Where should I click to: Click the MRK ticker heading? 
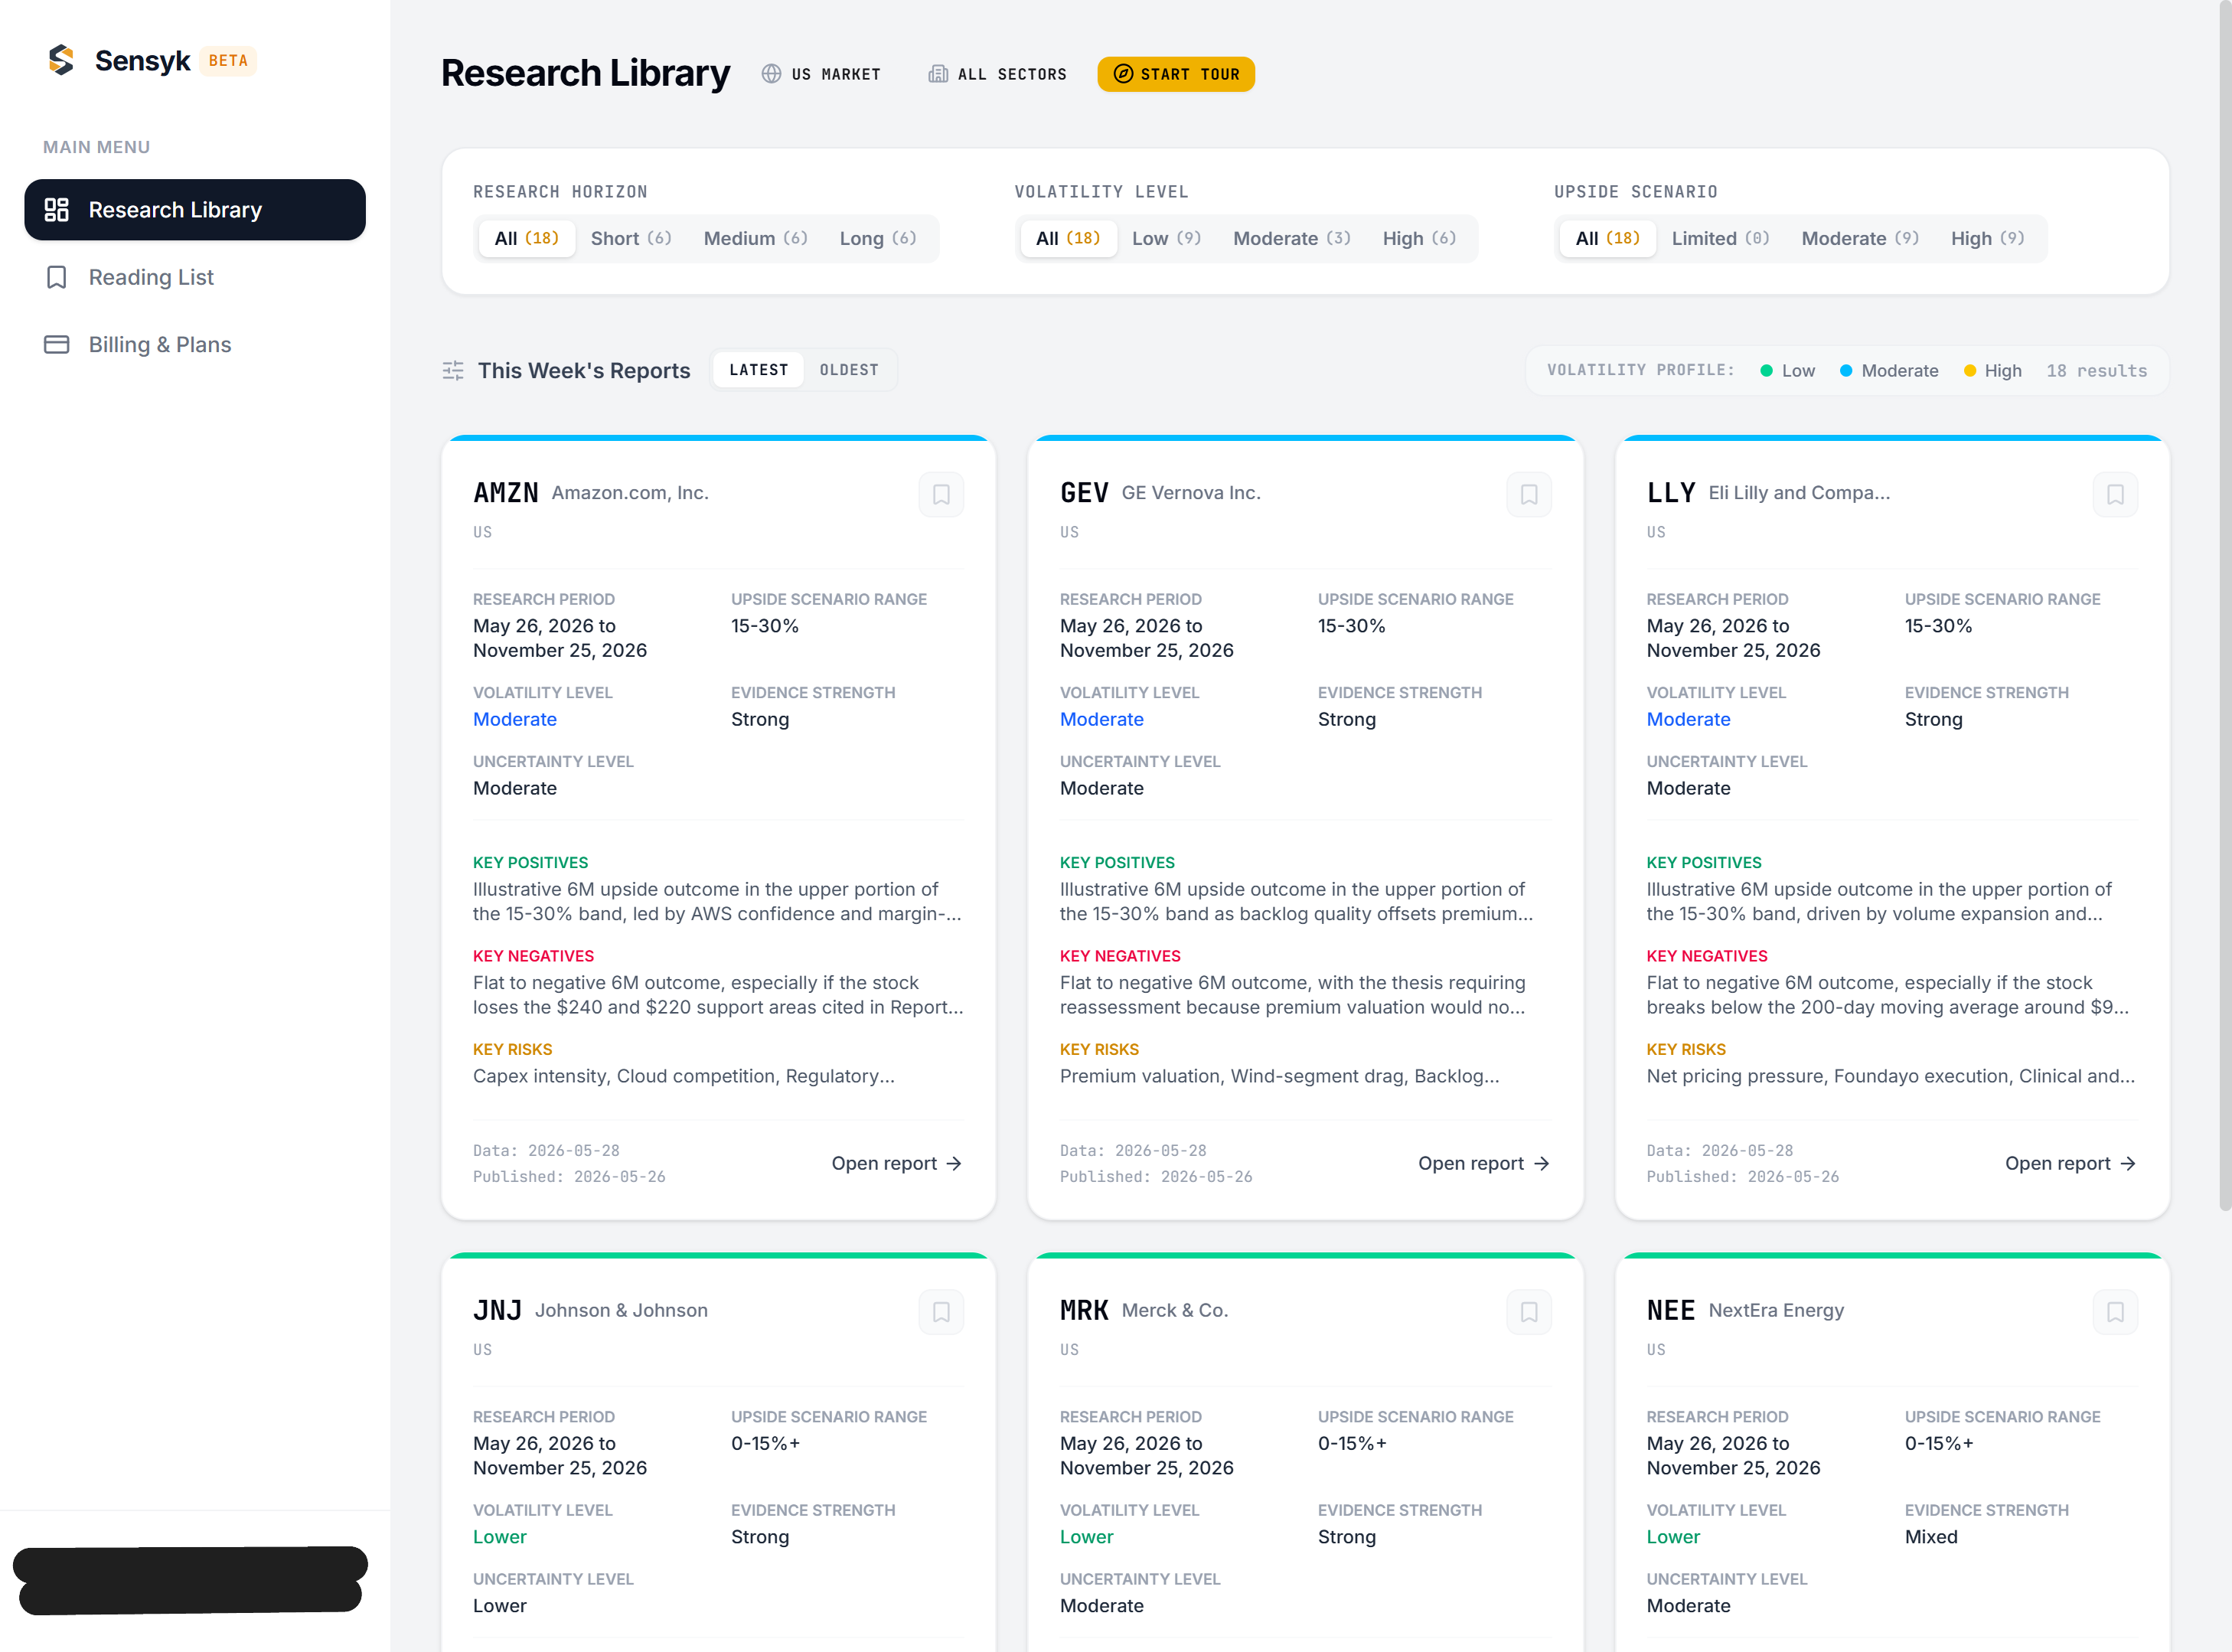pyautogui.click(x=1084, y=1311)
